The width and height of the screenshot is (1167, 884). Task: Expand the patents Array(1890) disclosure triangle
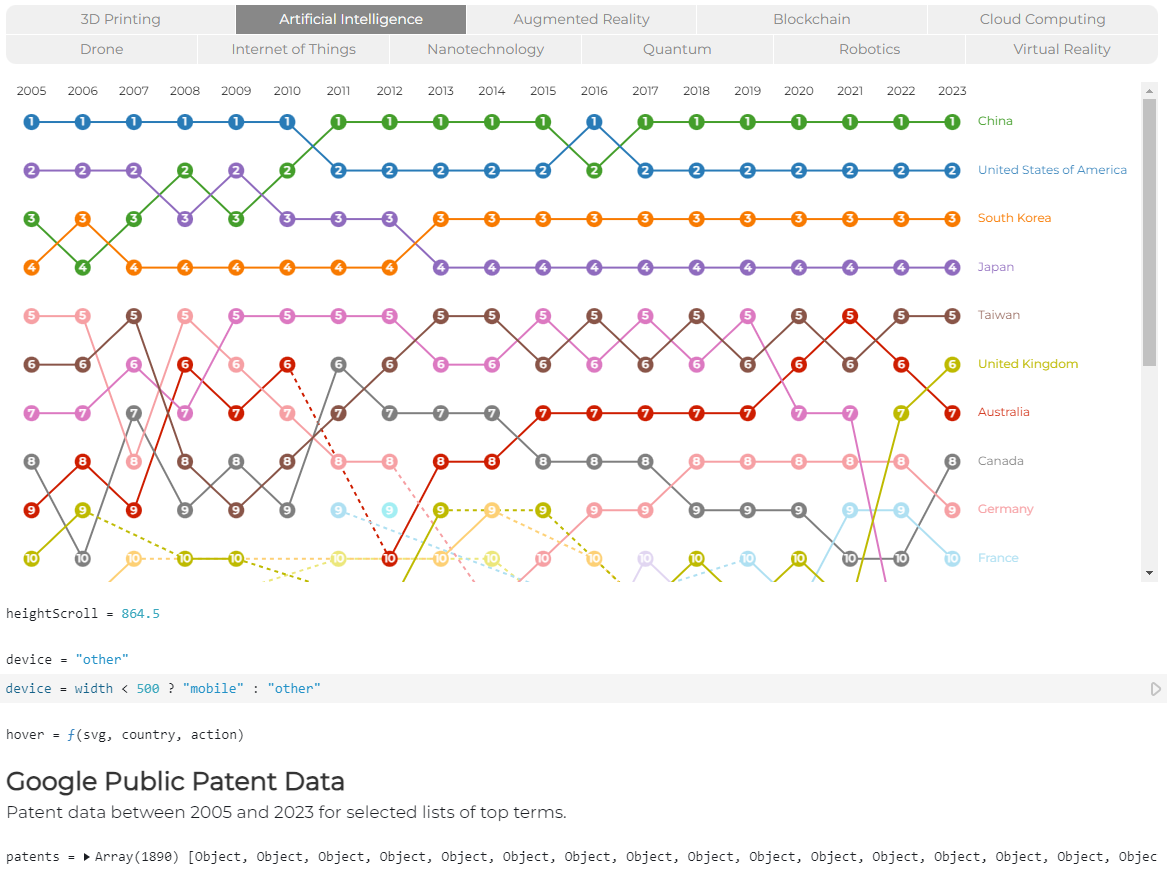[x=87, y=857]
